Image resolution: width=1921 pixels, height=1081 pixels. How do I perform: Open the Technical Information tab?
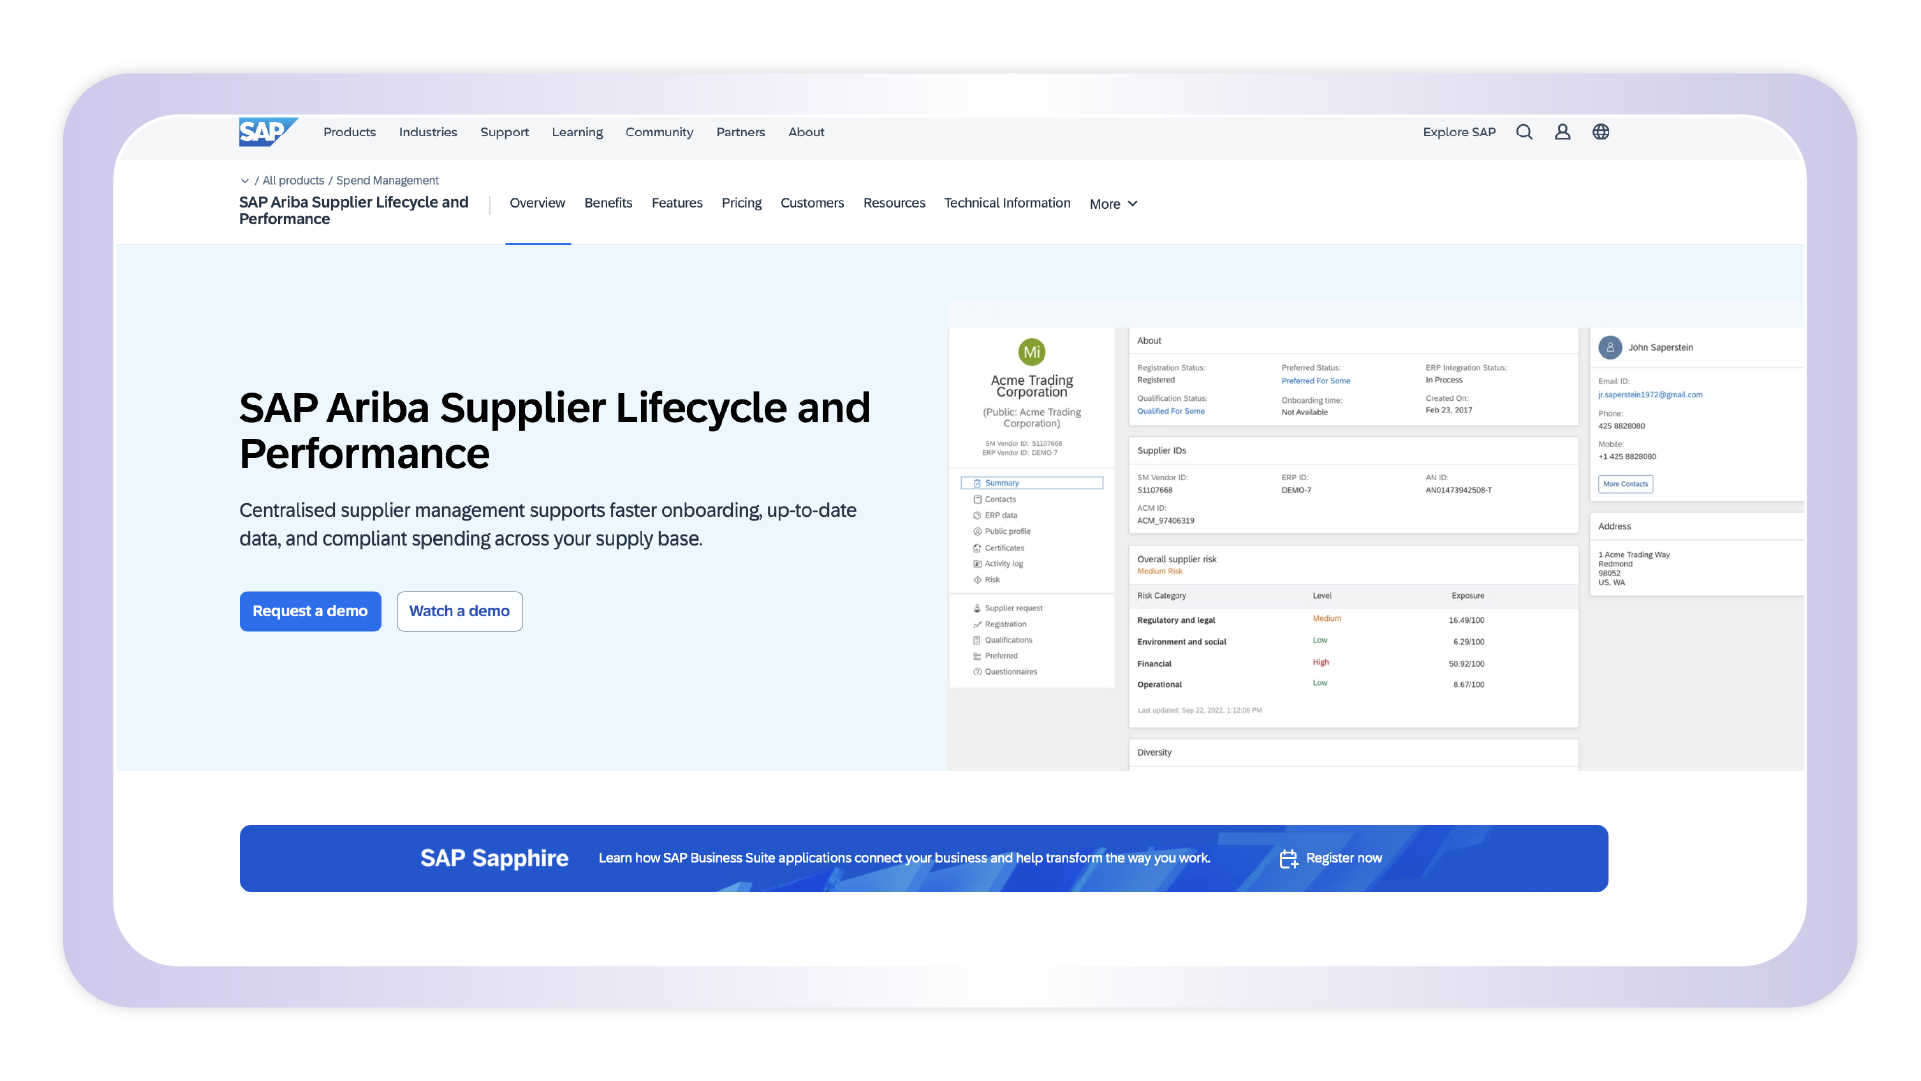[1007, 203]
